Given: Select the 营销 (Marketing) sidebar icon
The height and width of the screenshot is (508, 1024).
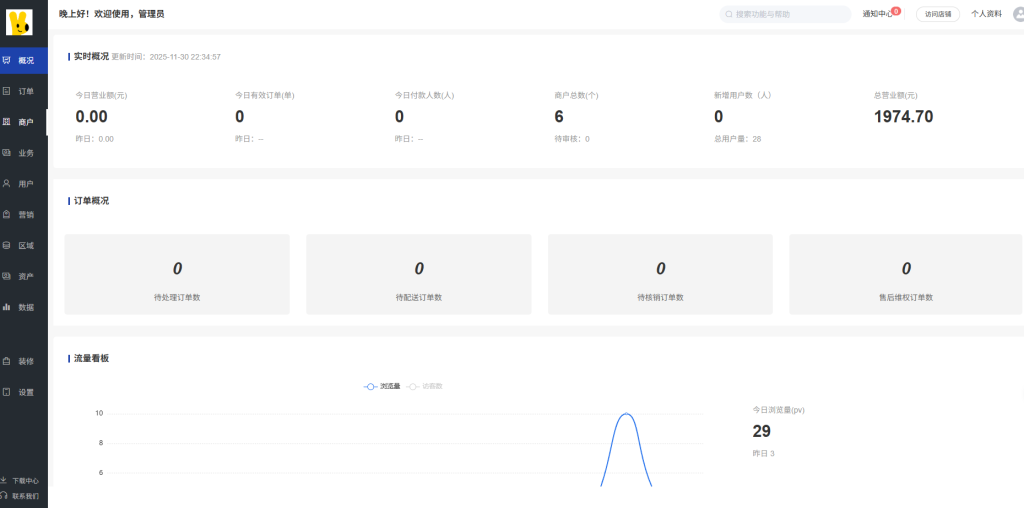Looking at the screenshot, I should 7,214.
